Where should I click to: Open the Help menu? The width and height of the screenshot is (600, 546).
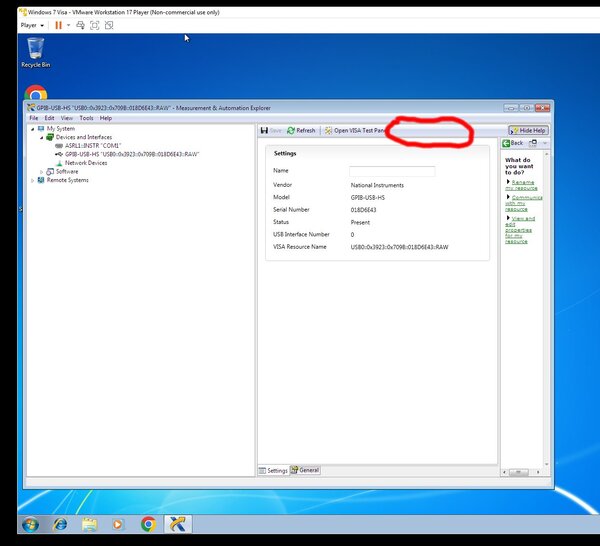pyautogui.click(x=106, y=118)
